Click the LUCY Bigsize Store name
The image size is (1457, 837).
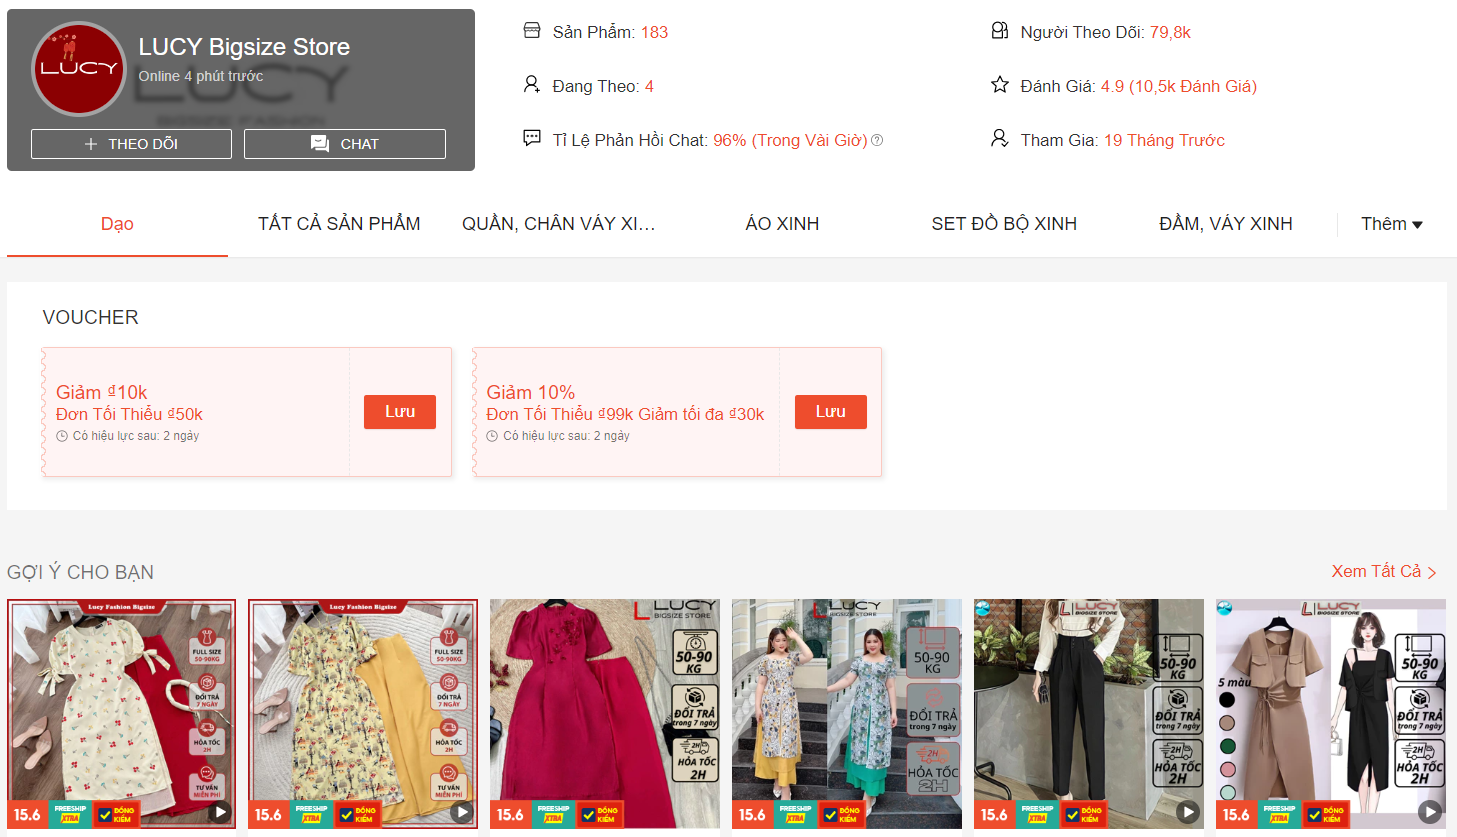click(244, 47)
